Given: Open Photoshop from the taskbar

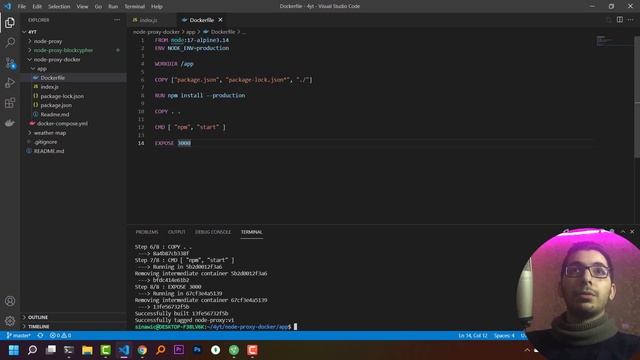Looking at the screenshot, I should tap(197, 350).
